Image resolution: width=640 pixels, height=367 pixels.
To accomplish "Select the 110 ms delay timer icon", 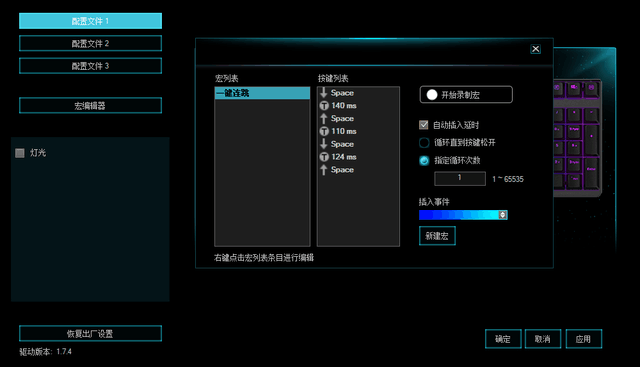I will pyautogui.click(x=324, y=131).
